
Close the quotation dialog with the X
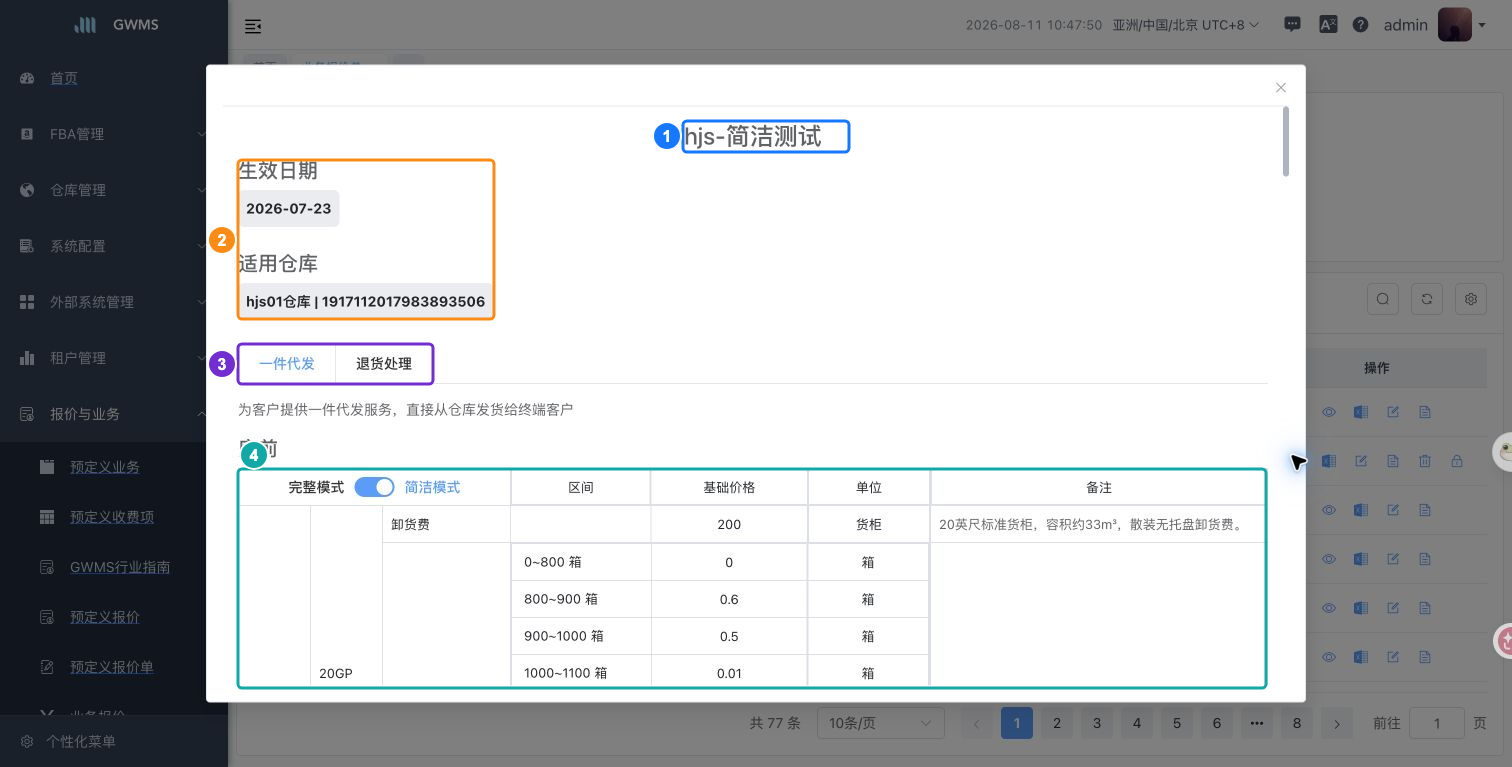pos(1281,88)
